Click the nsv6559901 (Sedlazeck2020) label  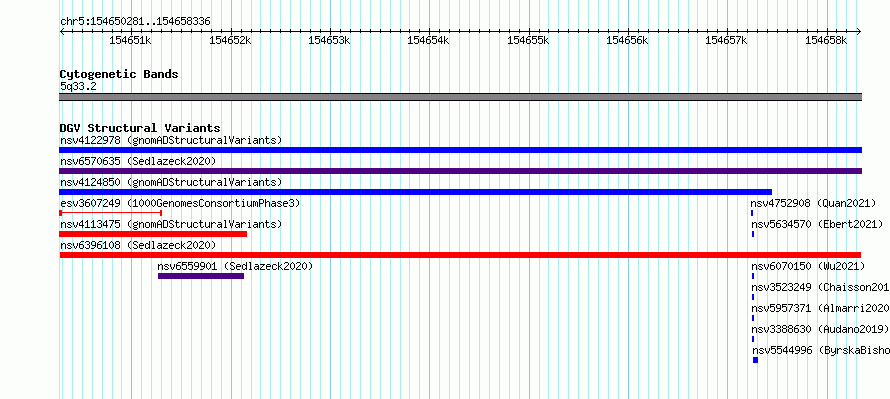pos(235,266)
